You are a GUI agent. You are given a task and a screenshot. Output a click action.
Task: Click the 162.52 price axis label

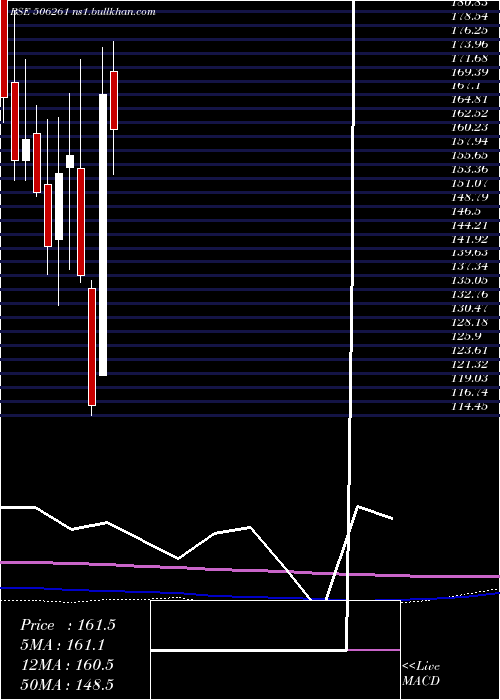tap(470, 114)
